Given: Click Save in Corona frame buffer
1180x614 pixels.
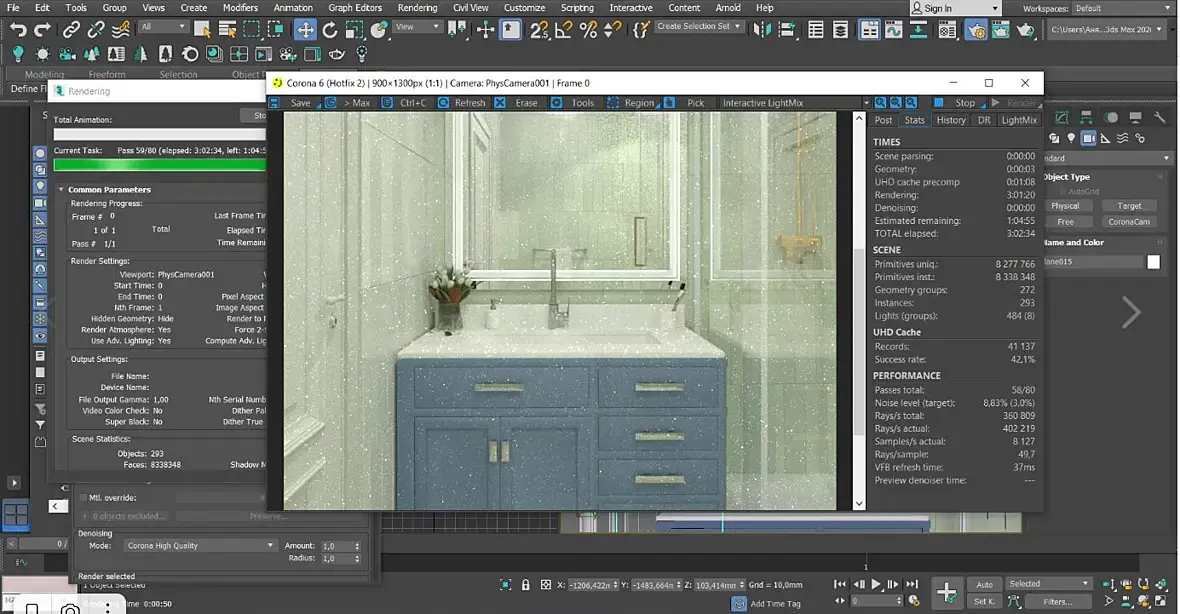Looking at the screenshot, I should 300,103.
